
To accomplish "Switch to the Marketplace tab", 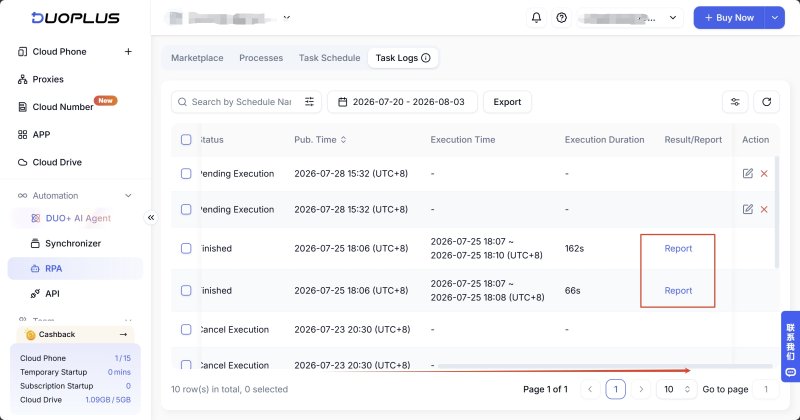I will [x=197, y=58].
